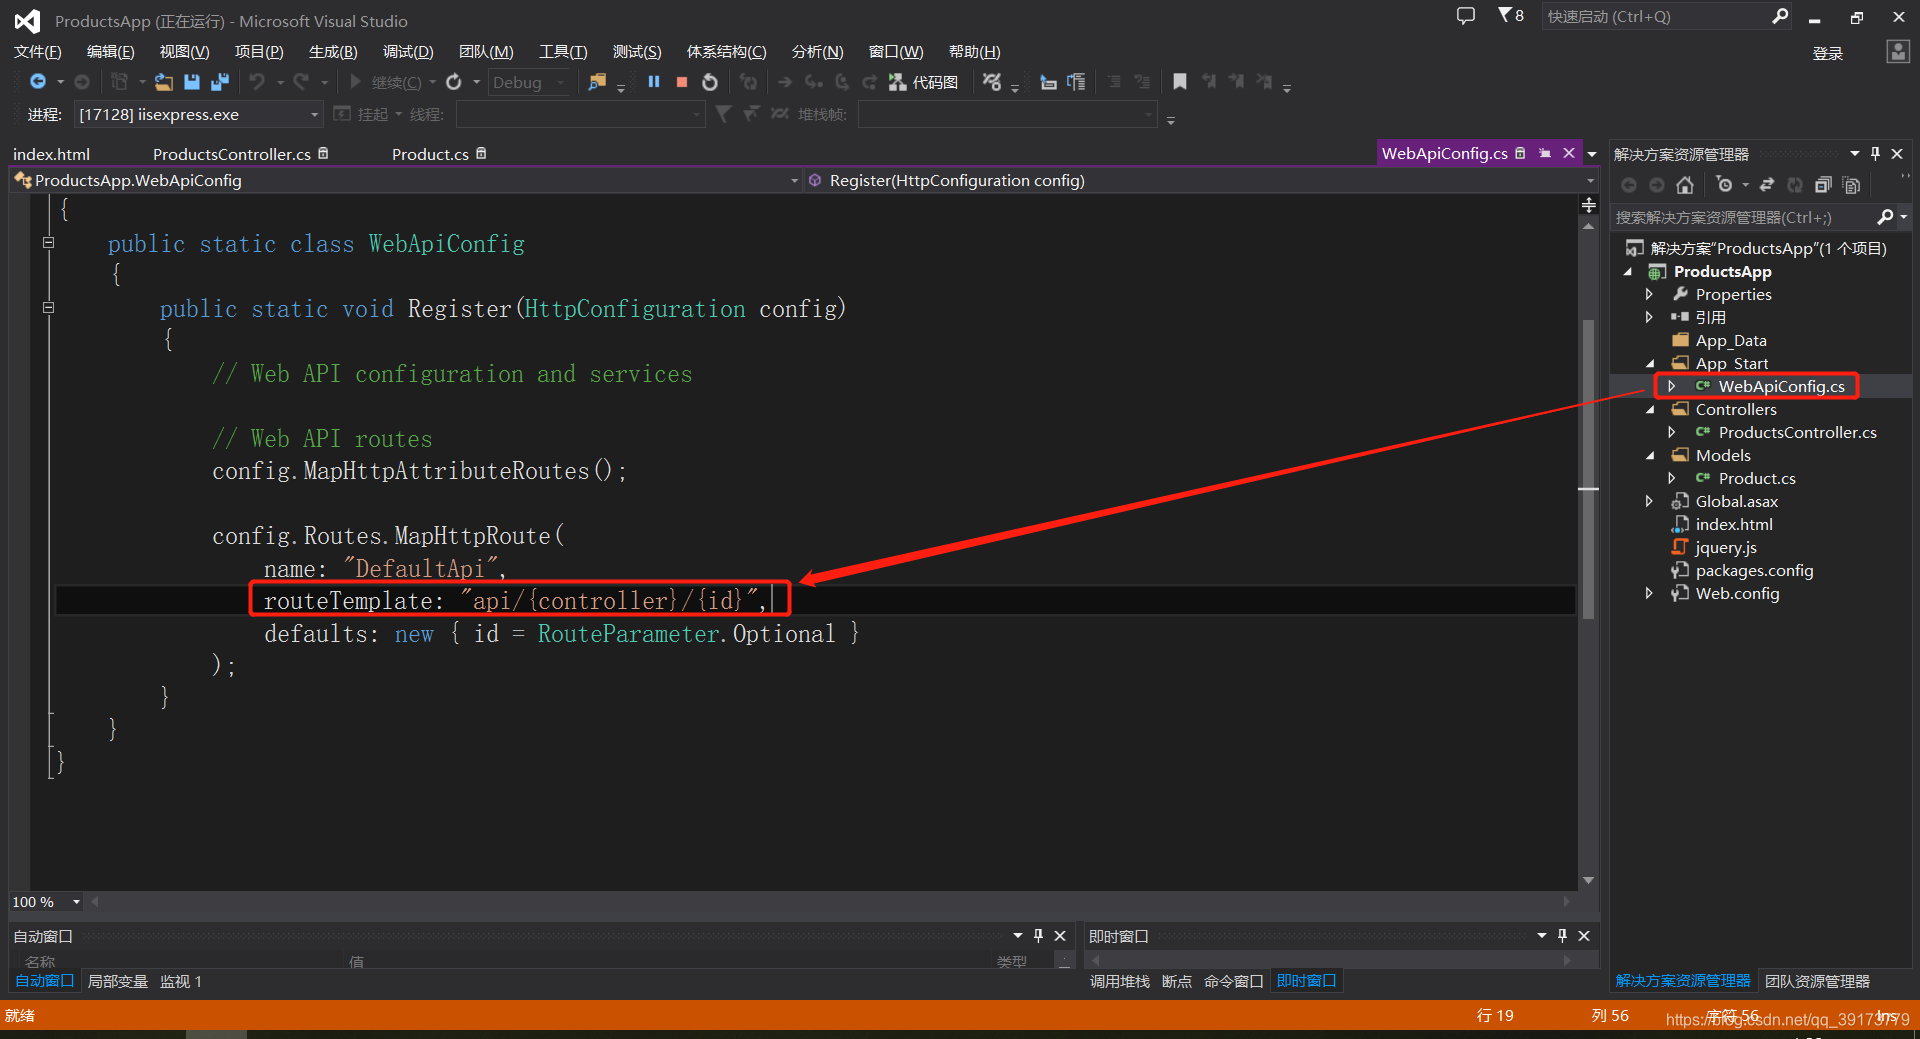Screen dimensions: 1920x1039
Task: Select jquery.js in Solution Explorer
Action: point(1725,547)
